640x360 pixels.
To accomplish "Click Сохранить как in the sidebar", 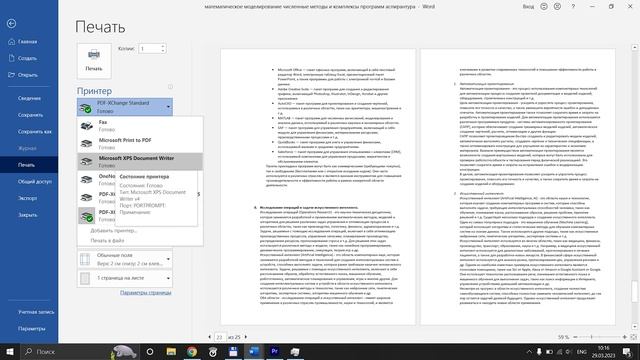I will (29, 132).
